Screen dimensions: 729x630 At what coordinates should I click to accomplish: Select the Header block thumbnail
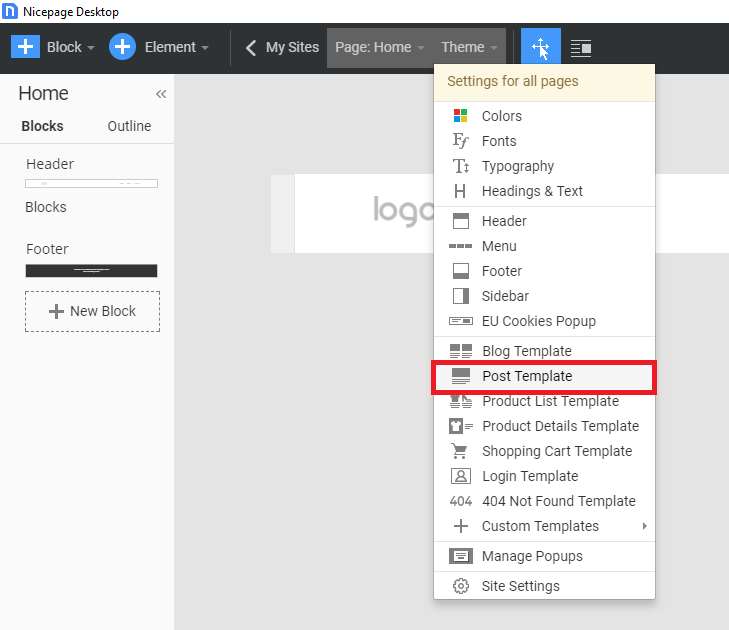91,184
